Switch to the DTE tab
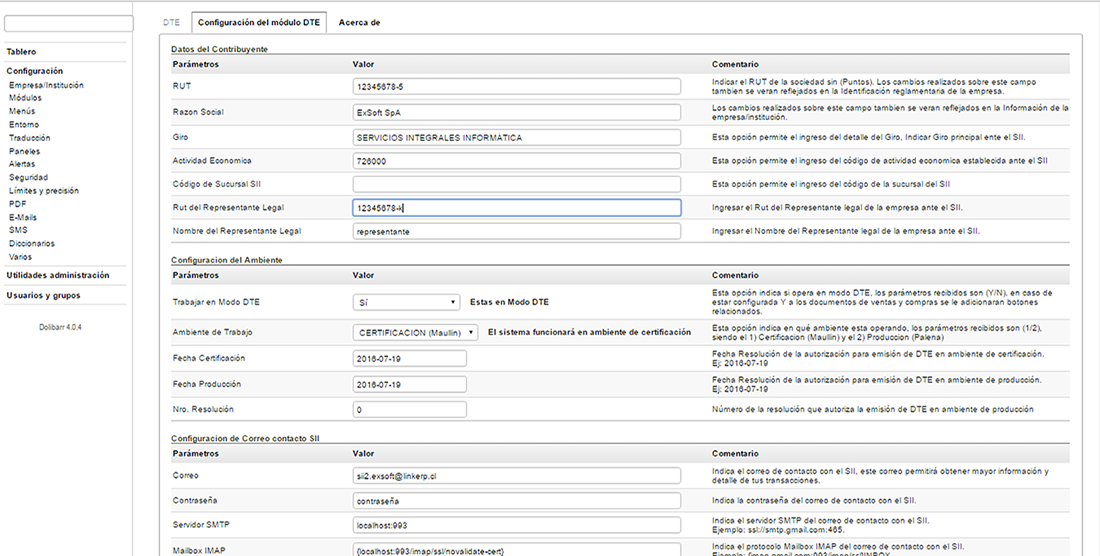The width and height of the screenshot is (1100, 556). point(171,21)
